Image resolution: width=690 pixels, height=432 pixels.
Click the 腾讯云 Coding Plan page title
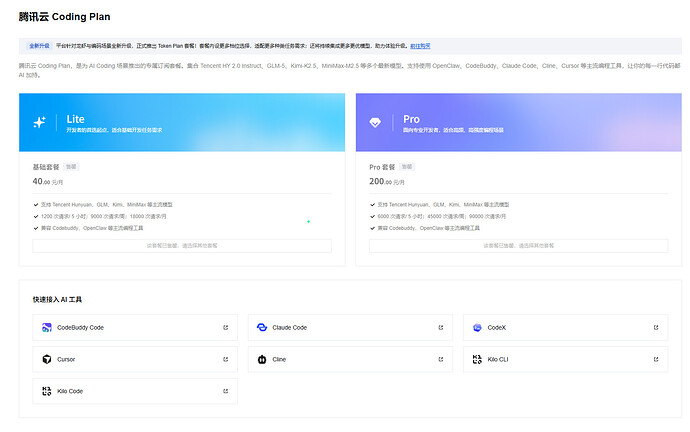[x=64, y=17]
